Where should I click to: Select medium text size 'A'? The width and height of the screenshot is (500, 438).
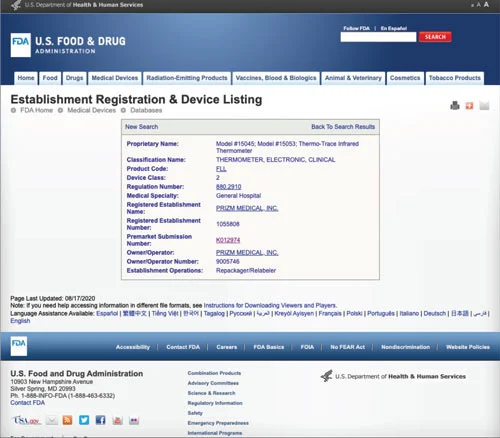[479, 5]
